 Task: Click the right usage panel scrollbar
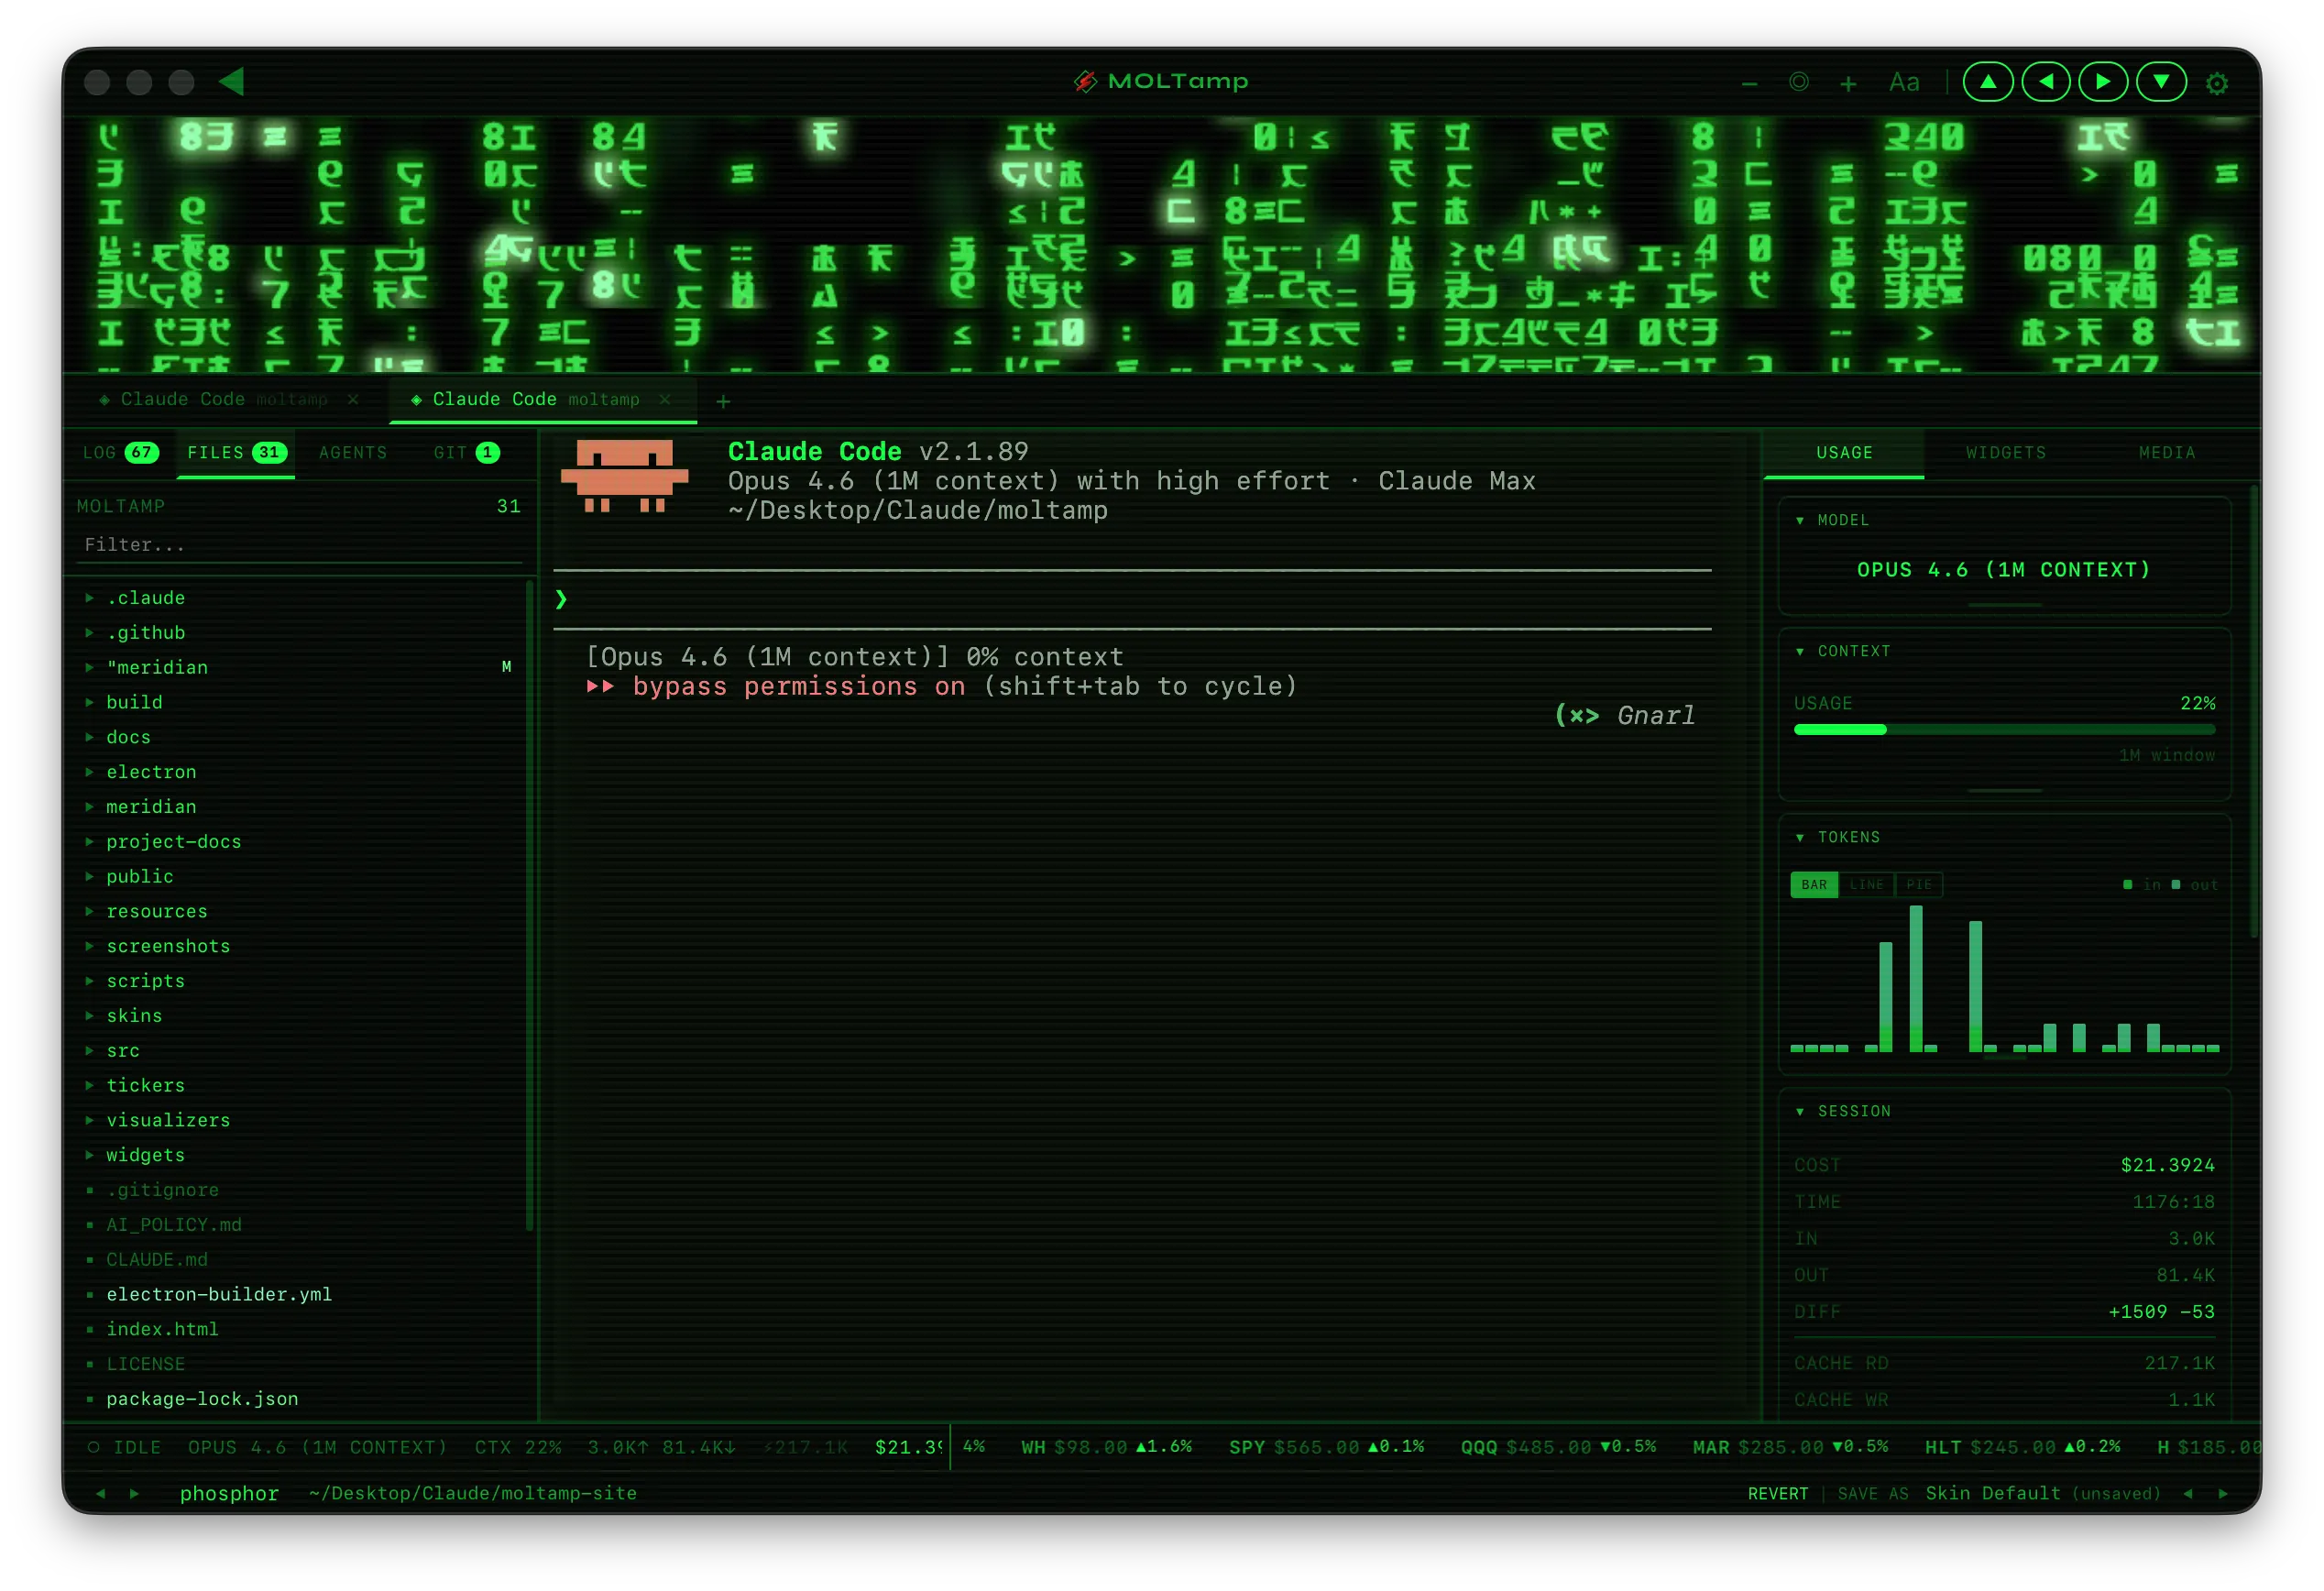click(2253, 710)
